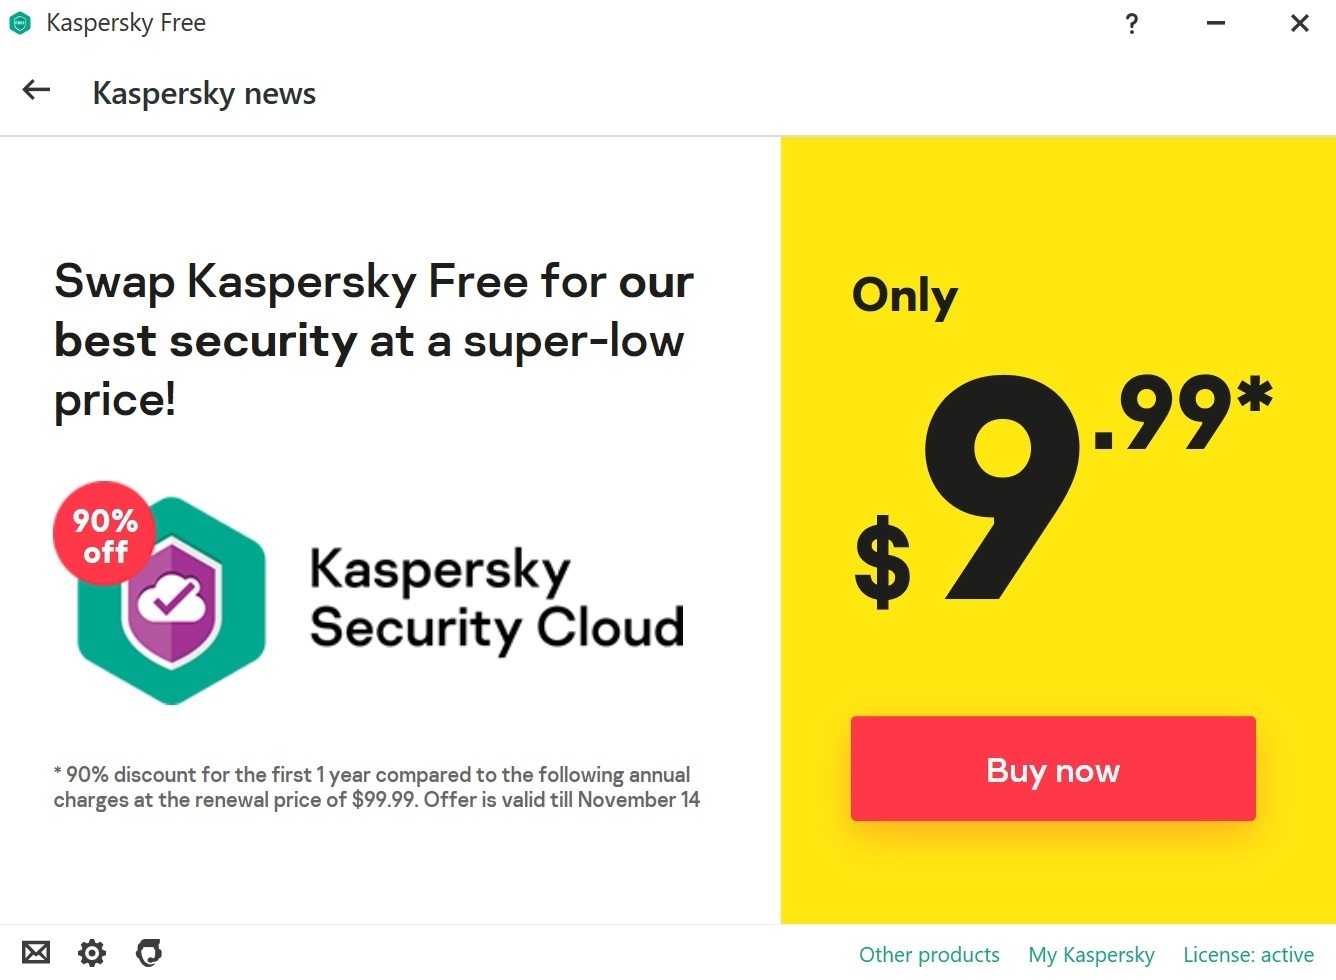Go back using the left arrow
This screenshot has width=1336, height=980.
pyautogui.click(x=37, y=91)
